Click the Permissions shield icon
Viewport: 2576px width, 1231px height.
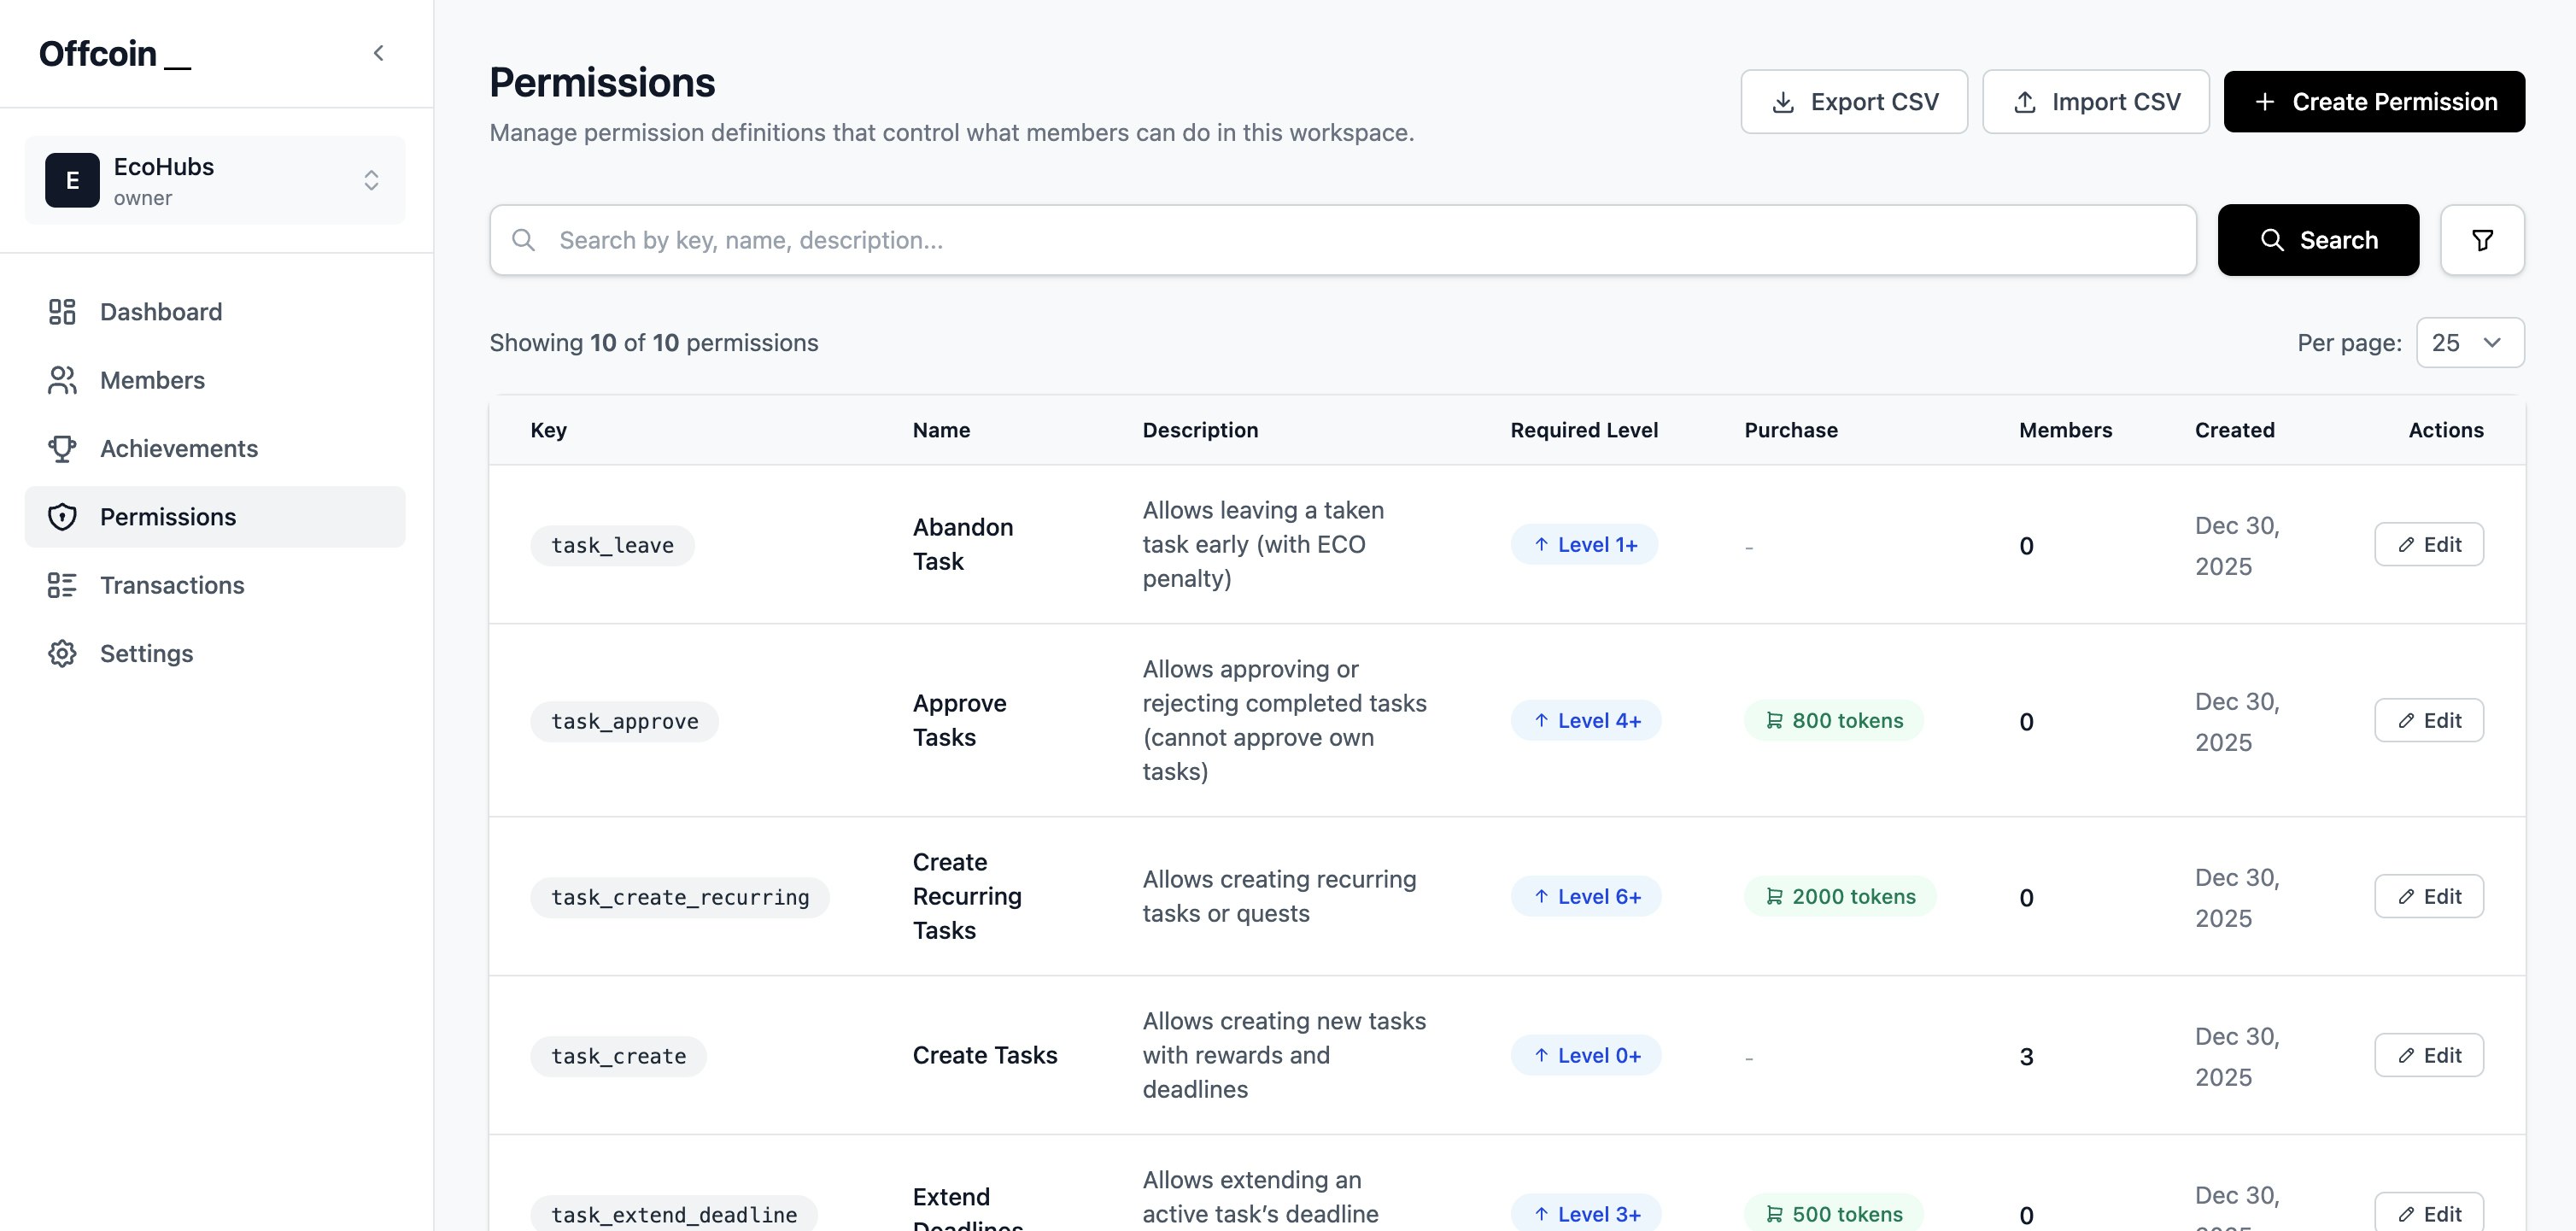click(62, 517)
